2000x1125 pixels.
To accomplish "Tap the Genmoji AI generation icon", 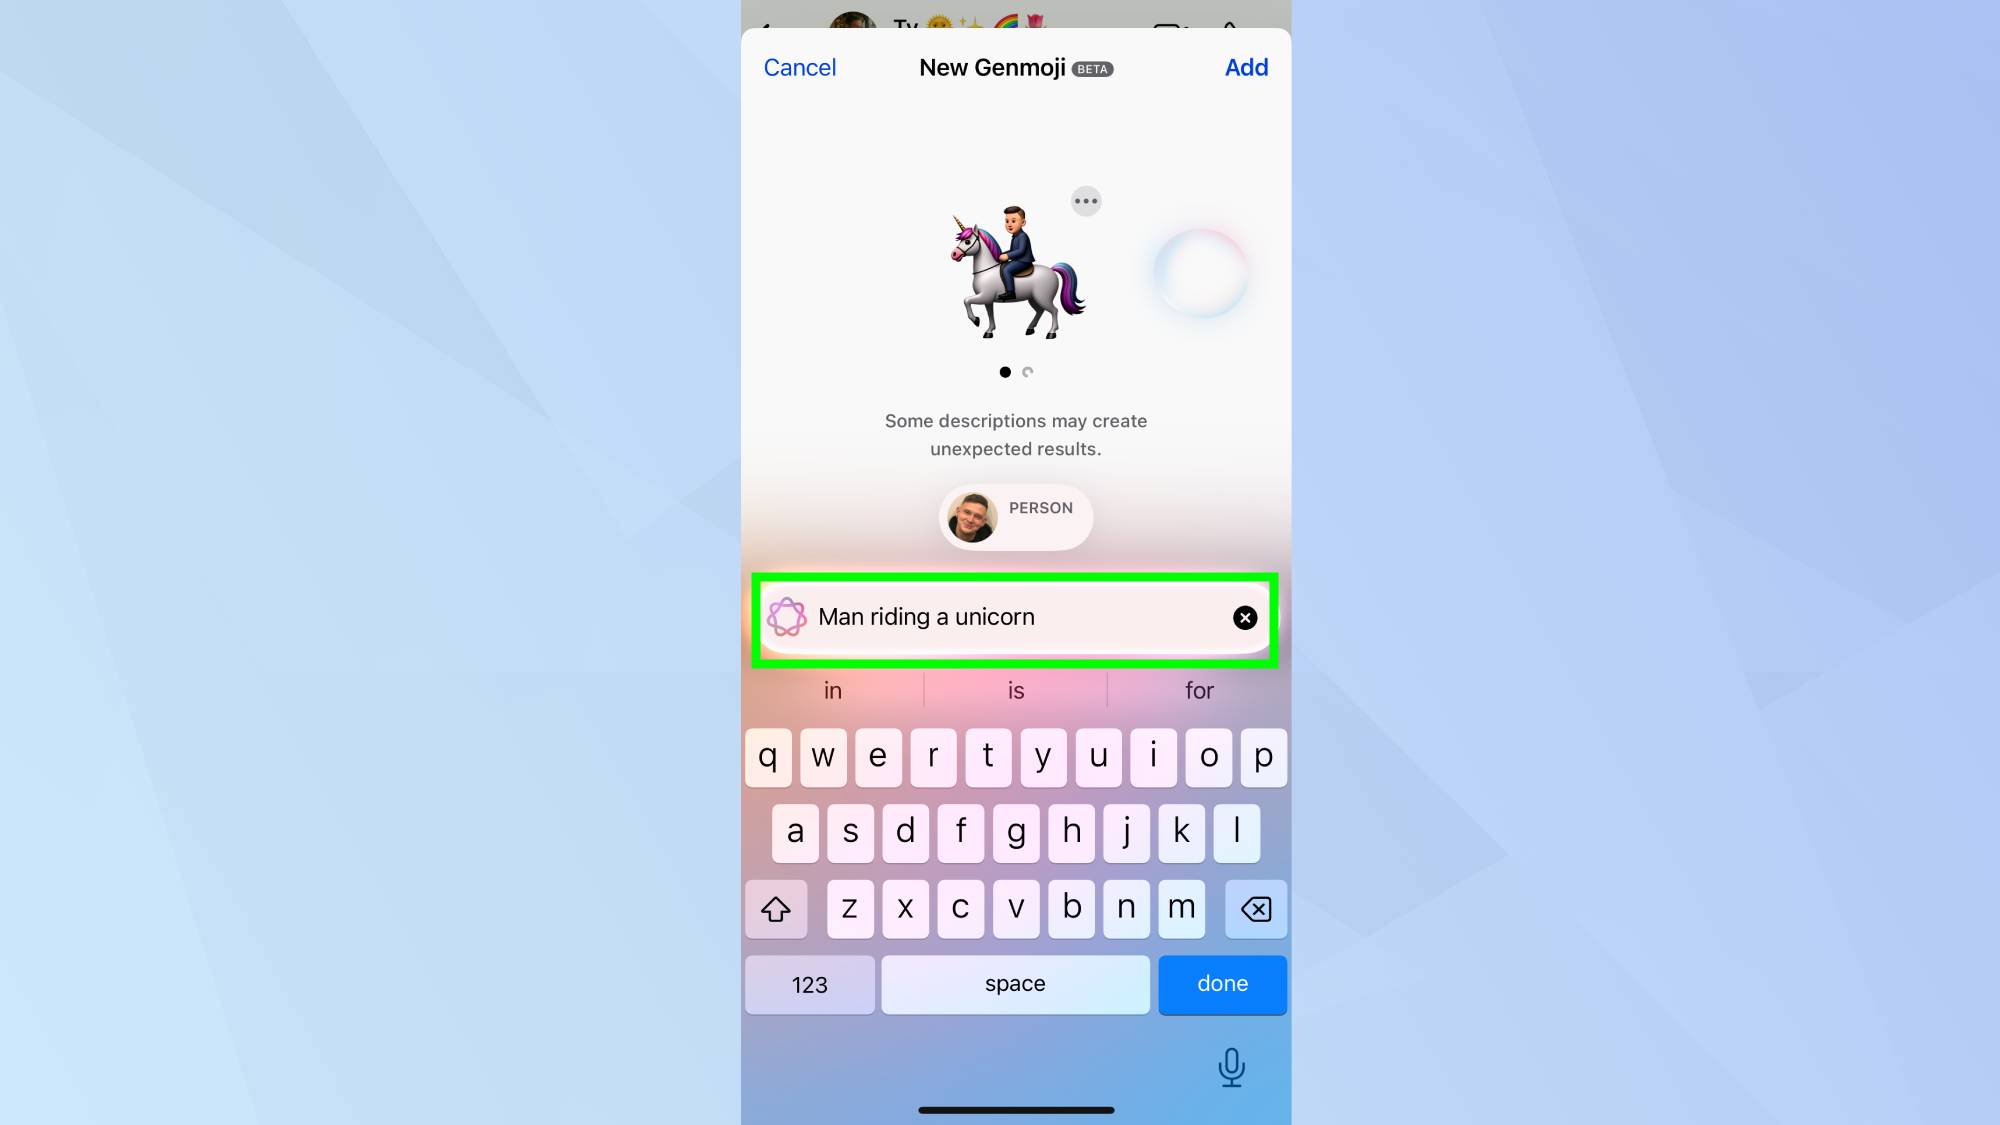I will 786,617.
